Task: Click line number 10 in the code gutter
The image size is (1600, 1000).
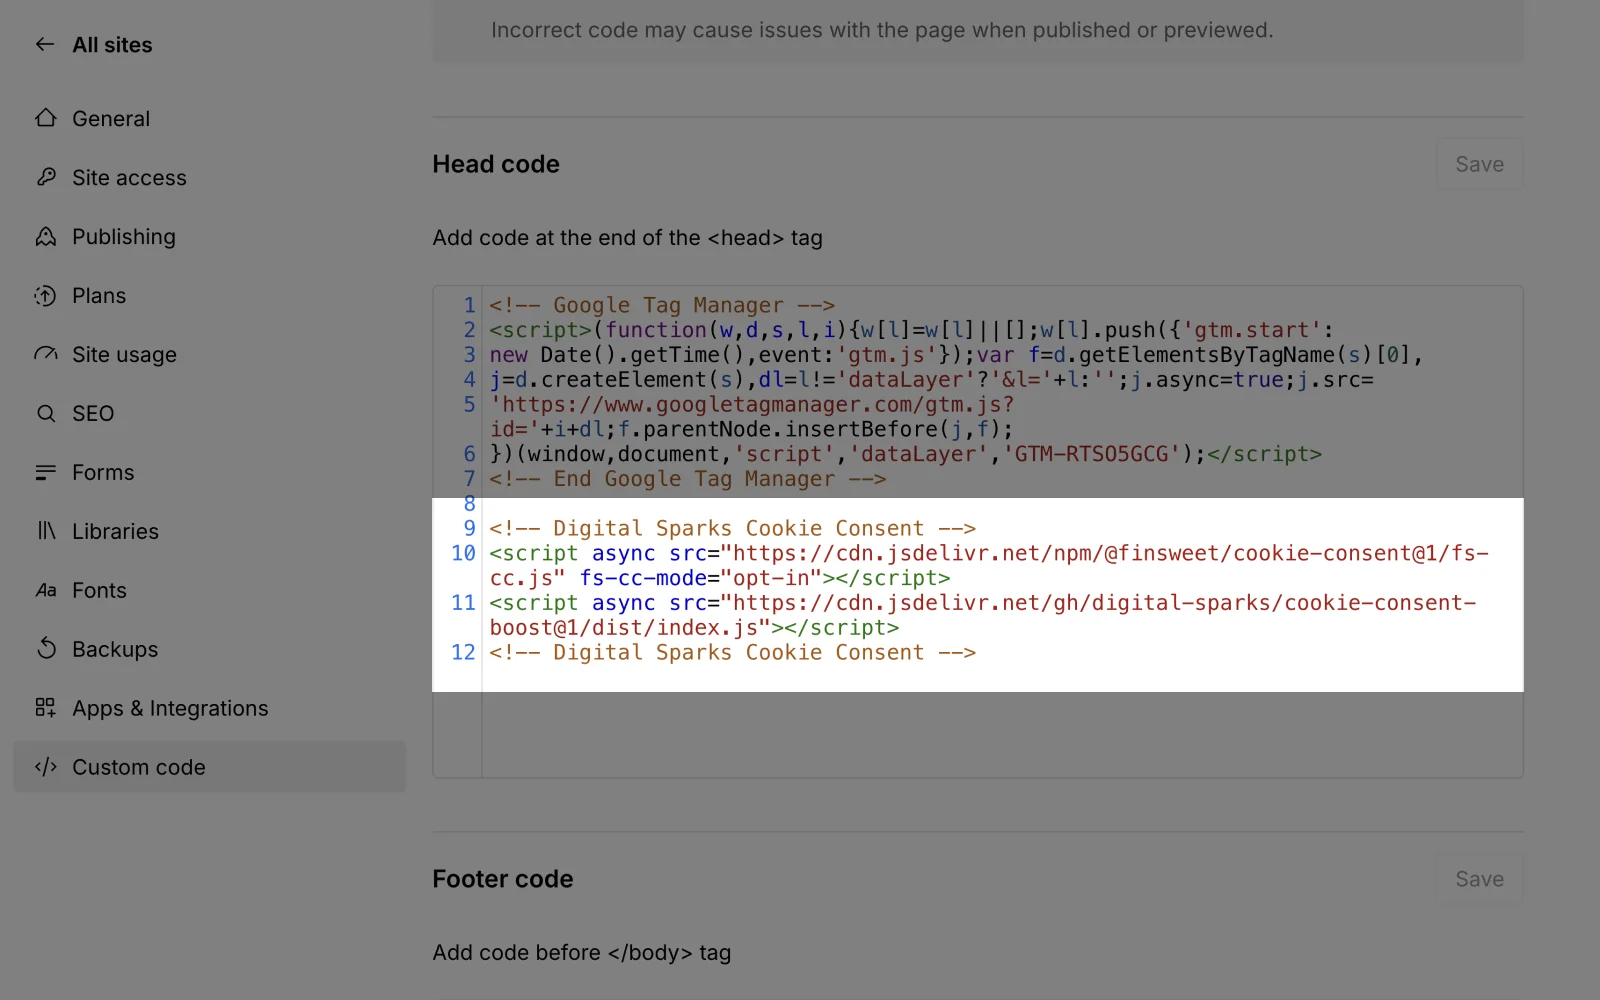Action: pyautogui.click(x=463, y=553)
